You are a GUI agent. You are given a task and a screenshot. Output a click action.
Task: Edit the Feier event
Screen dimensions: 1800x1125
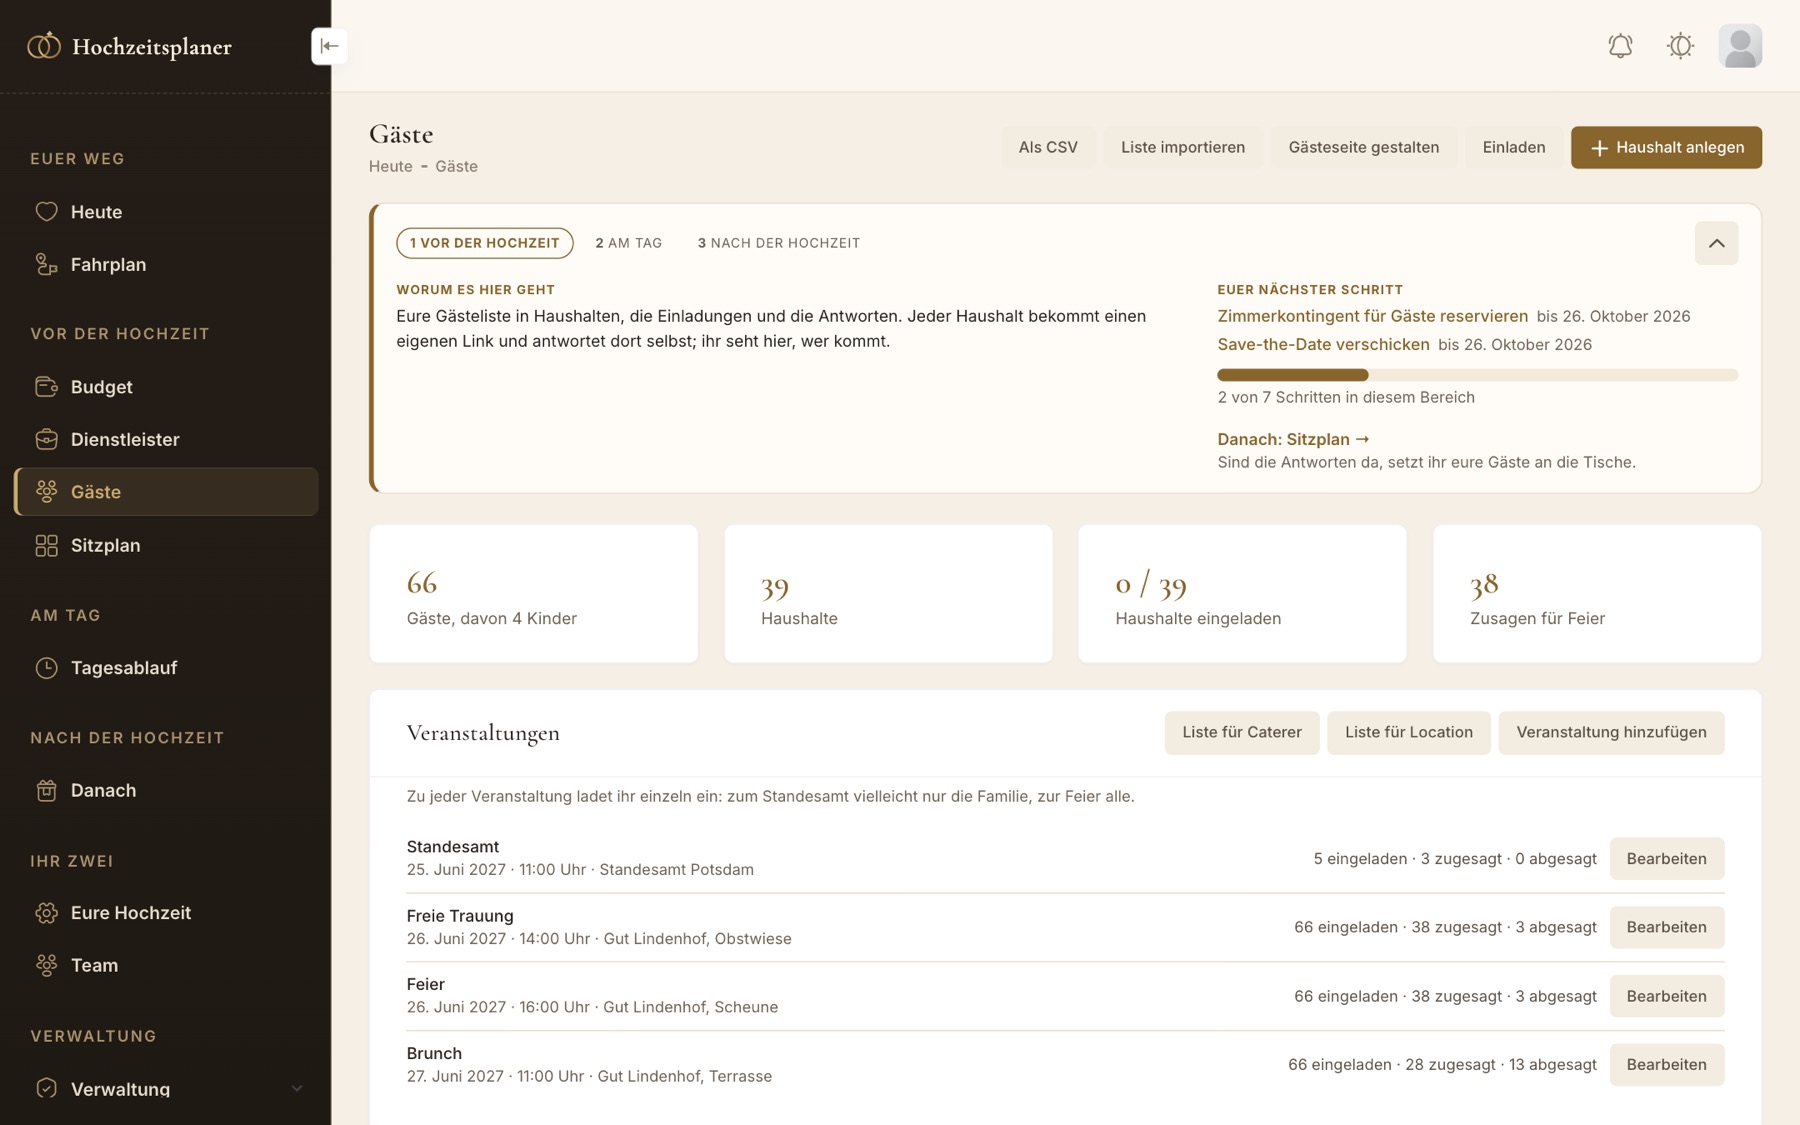[x=1666, y=996]
